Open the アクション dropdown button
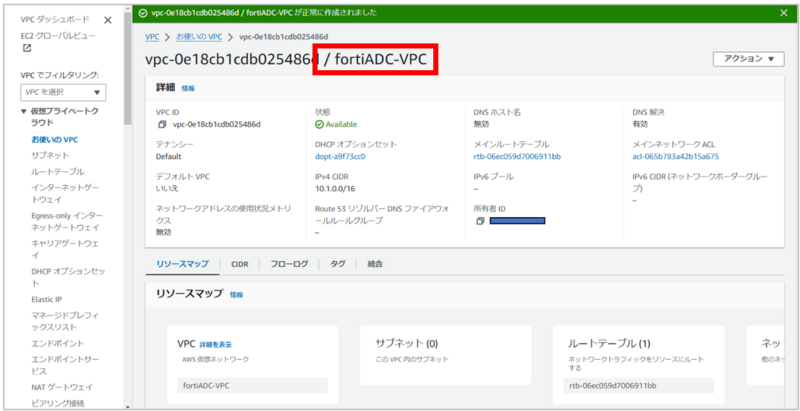Image resolution: width=800 pixels, height=411 pixels. tap(748, 59)
